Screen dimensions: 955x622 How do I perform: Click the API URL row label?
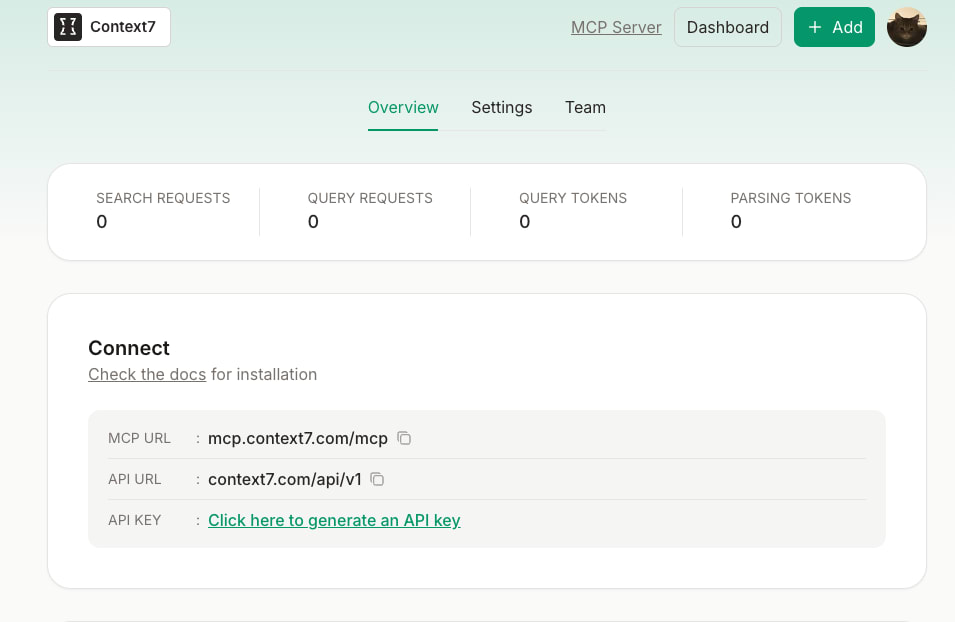coord(135,479)
